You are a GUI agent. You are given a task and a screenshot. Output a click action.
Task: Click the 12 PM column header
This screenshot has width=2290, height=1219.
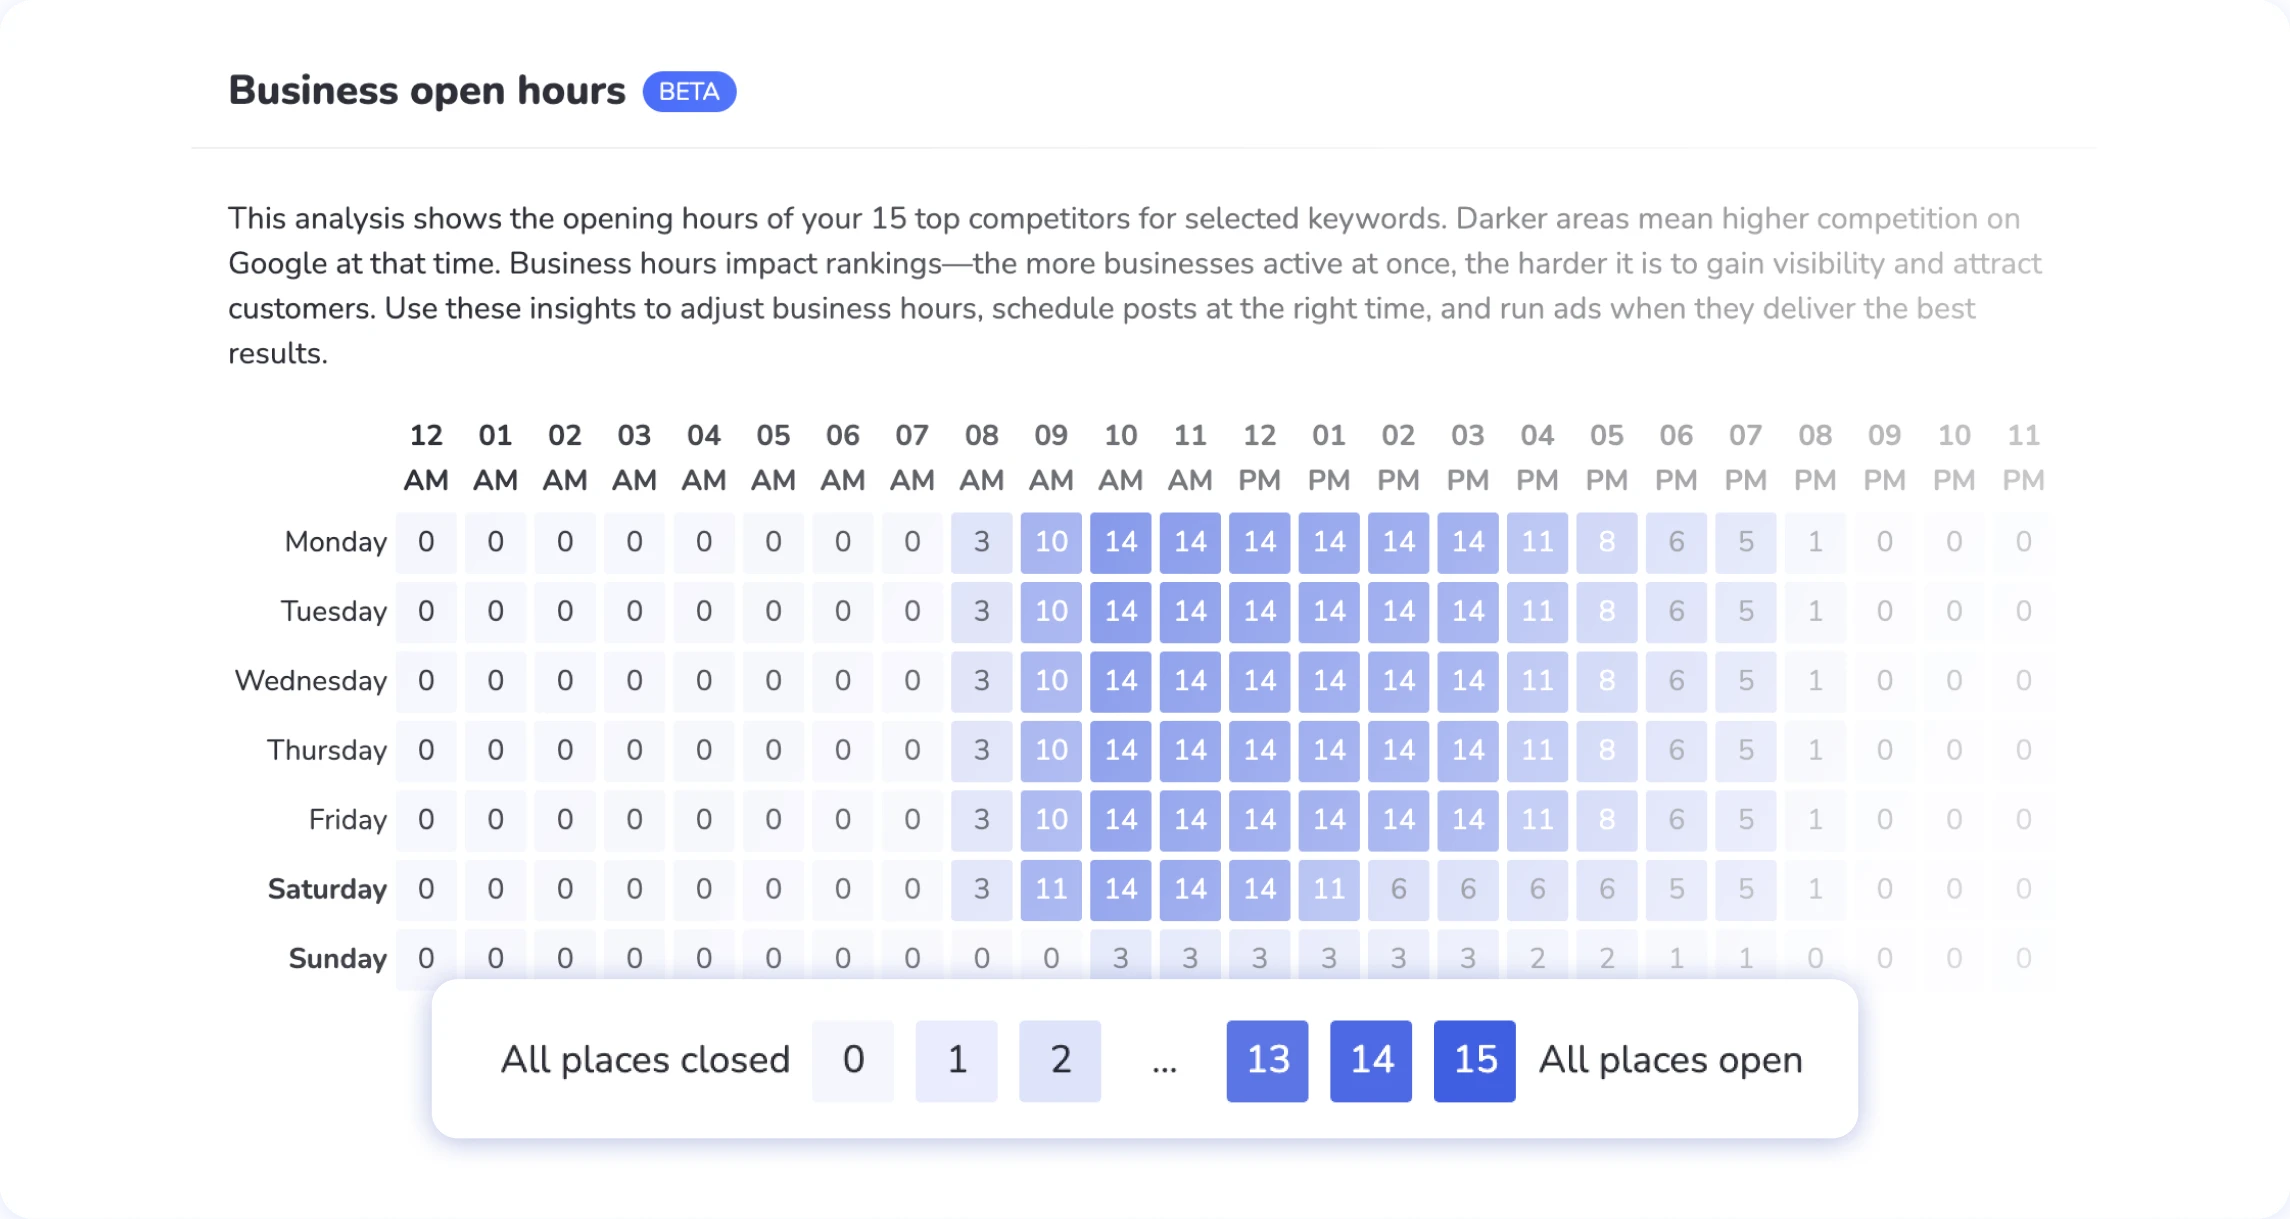coord(1259,458)
